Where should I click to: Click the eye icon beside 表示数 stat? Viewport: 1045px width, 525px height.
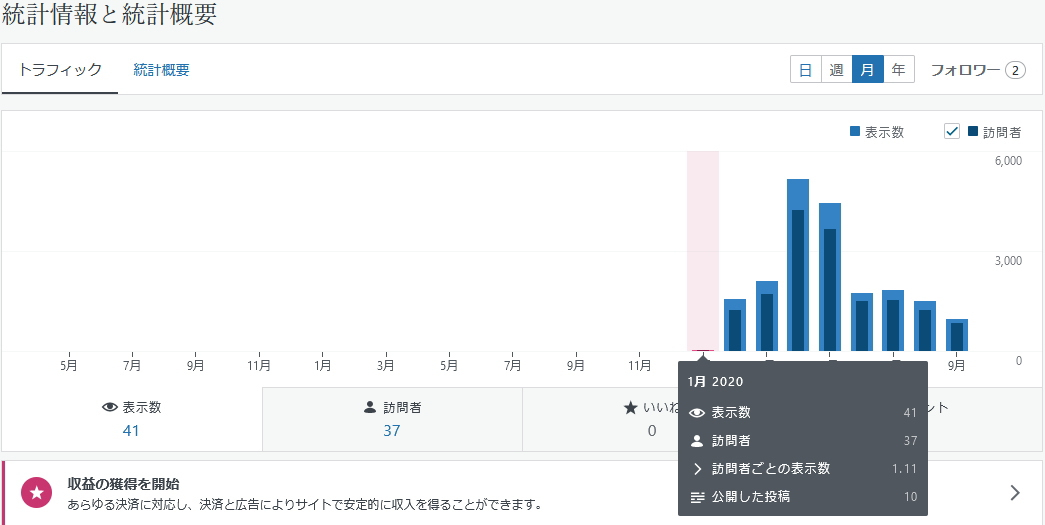pos(110,408)
